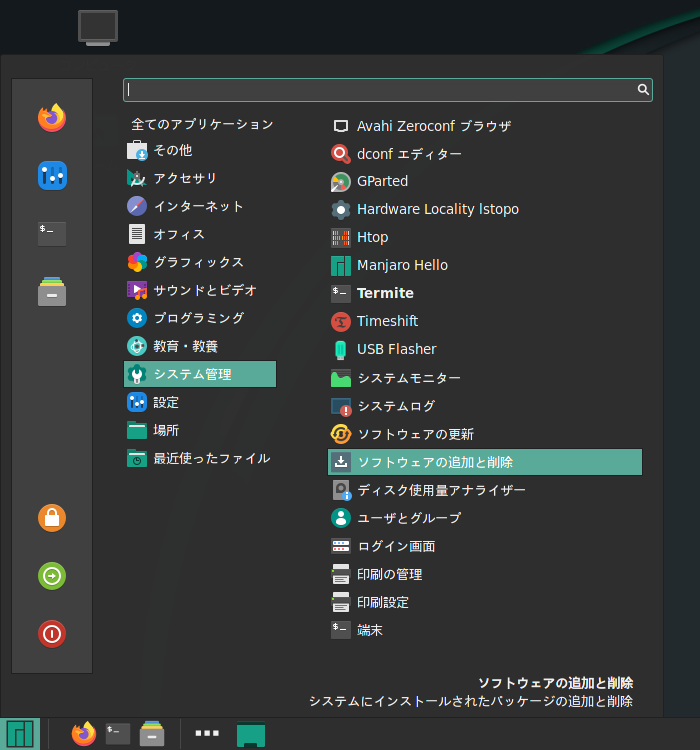Open Firefox from the favorites sidebar

point(52,118)
